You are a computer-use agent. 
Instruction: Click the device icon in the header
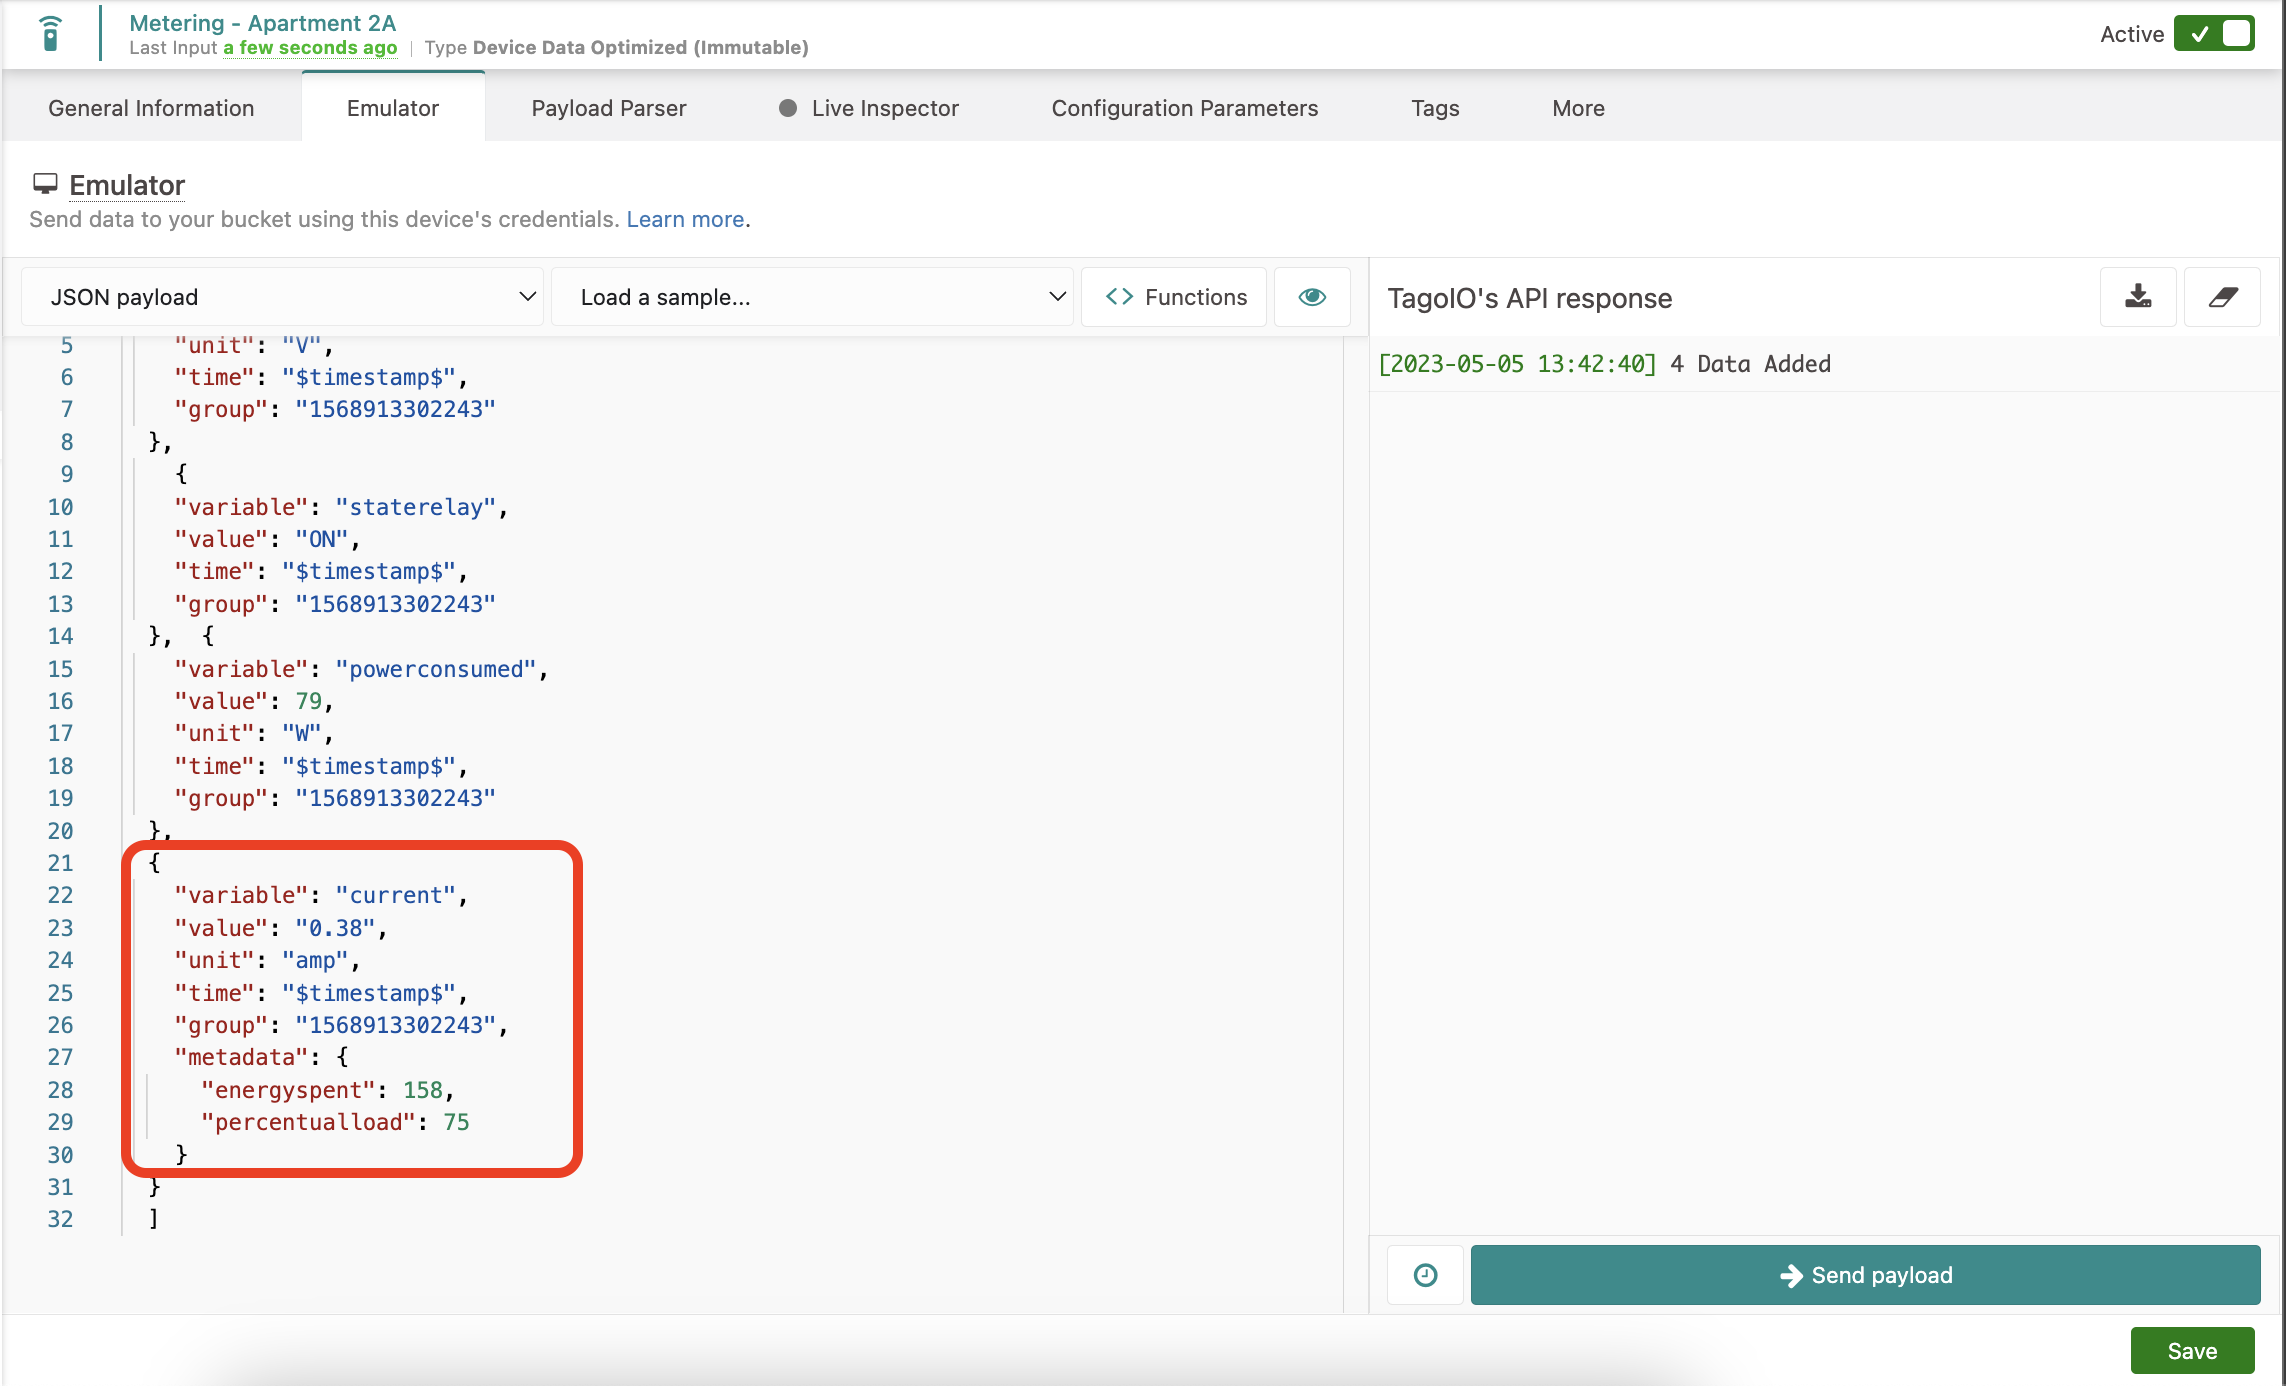[50, 34]
